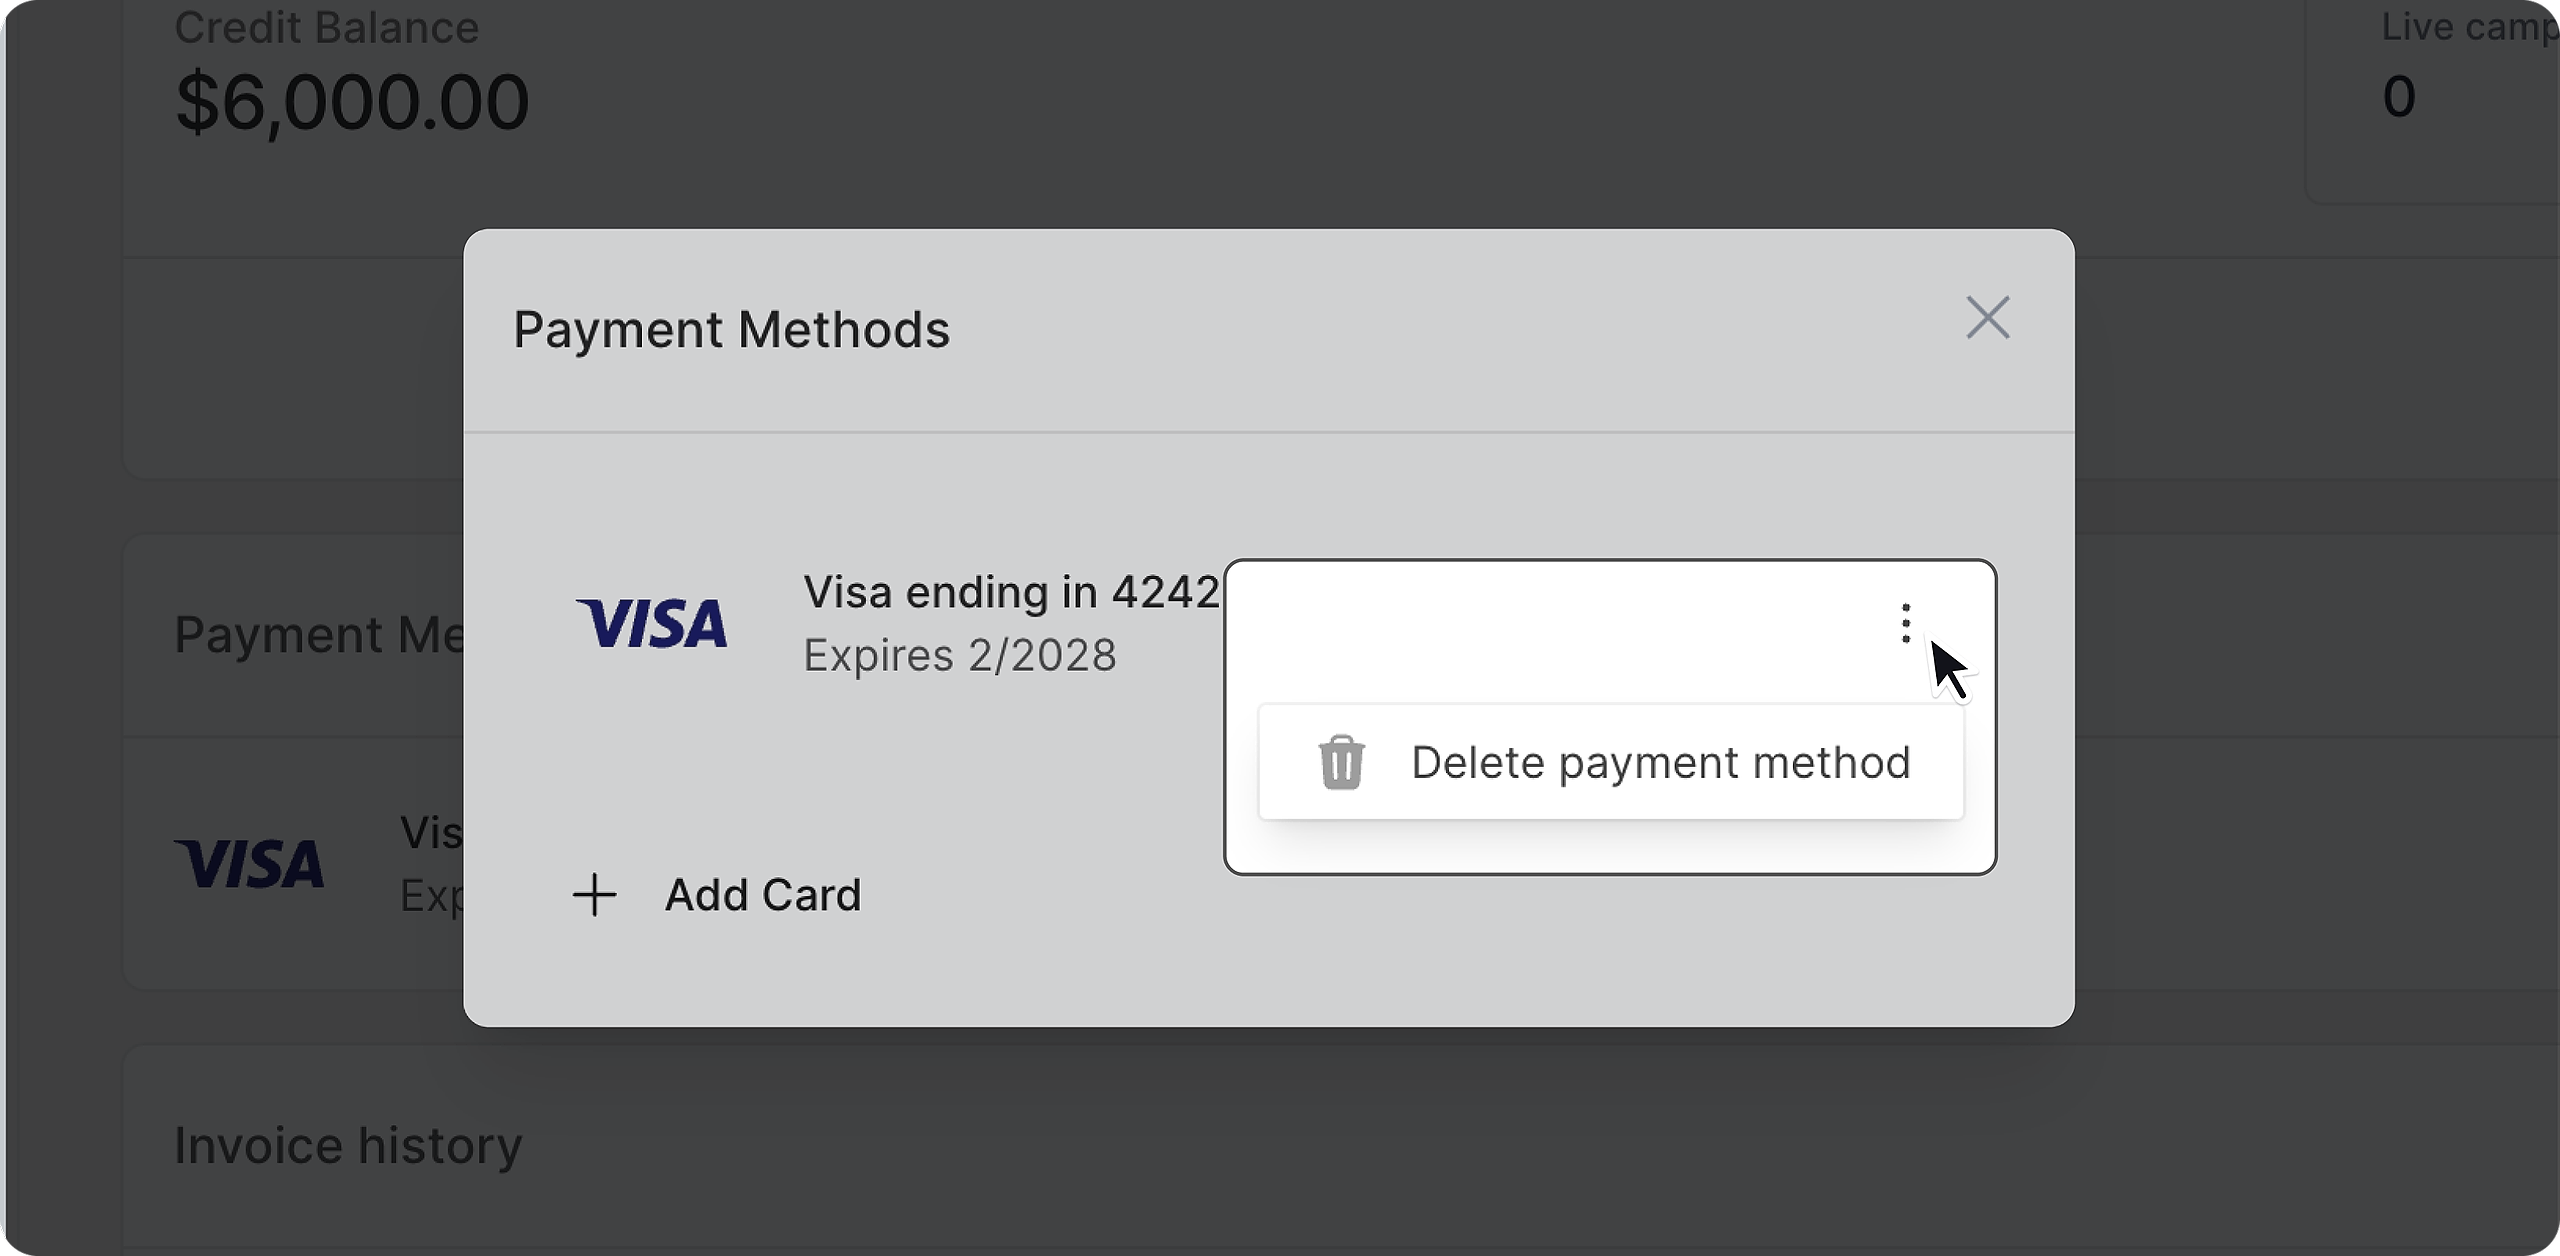This screenshot has width=2560, height=1256.
Task: Click the Credit Balance label
Action: click(x=326, y=28)
